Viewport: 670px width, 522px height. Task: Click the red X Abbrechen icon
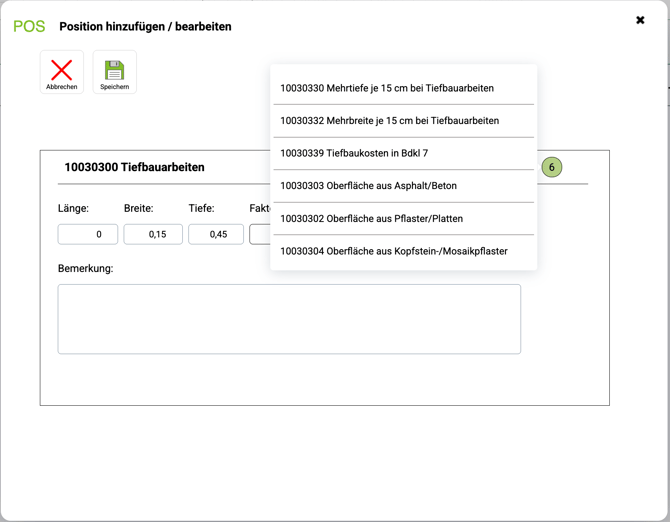click(62, 71)
